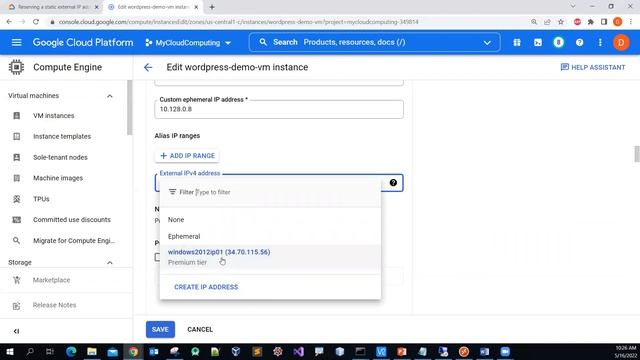The width and height of the screenshot is (640, 360).
Task: Select windows2012ip01 (34.70.115.56) option
Action: point(270,257)
